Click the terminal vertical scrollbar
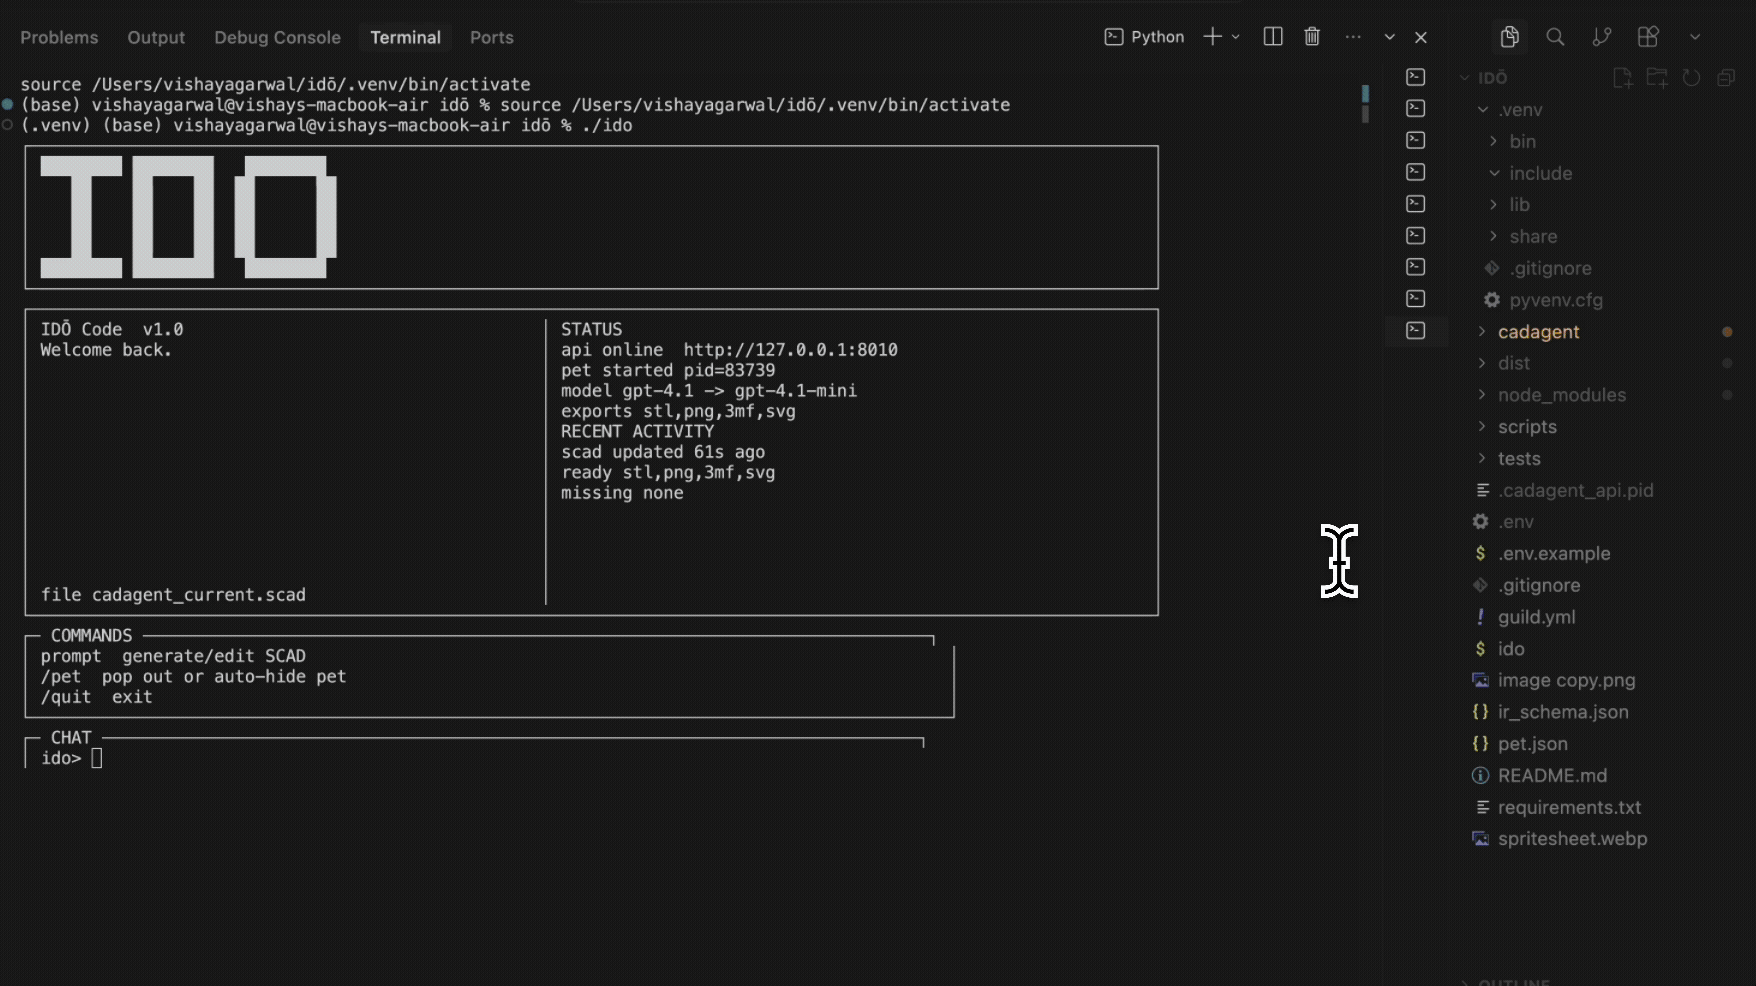The image size is (1756, 986). [x=1365, y=104]
